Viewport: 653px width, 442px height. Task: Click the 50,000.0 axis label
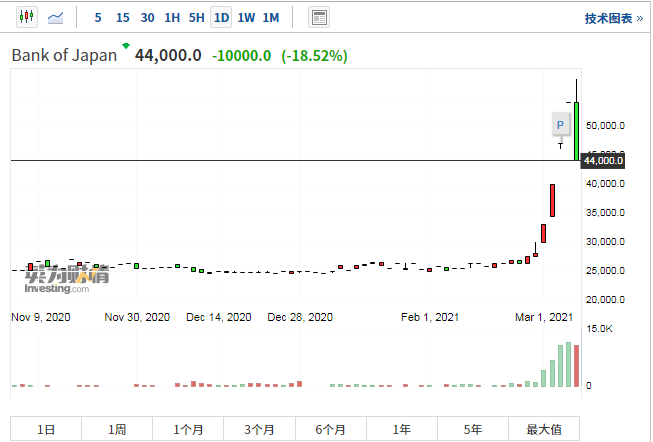(605, 126)
